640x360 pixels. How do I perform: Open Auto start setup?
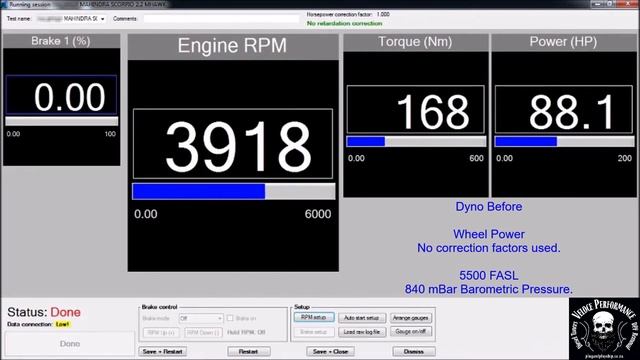click(362, 318)
